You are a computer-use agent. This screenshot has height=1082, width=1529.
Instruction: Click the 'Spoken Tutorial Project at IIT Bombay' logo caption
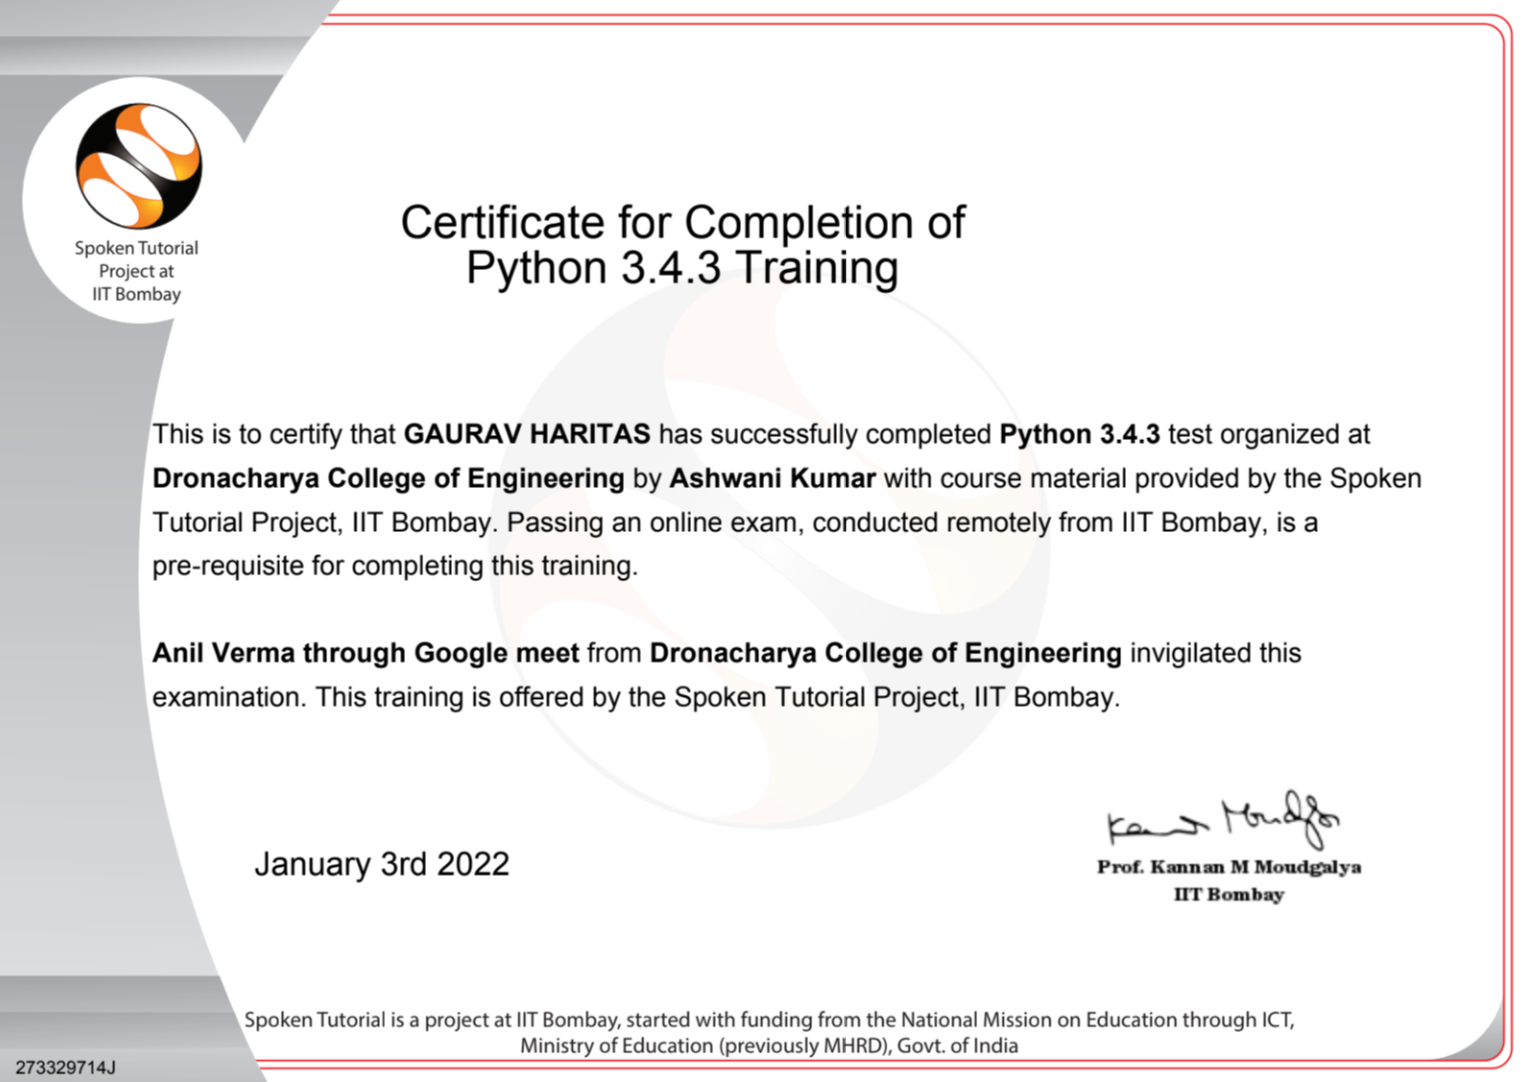click(x=136, y=271)
